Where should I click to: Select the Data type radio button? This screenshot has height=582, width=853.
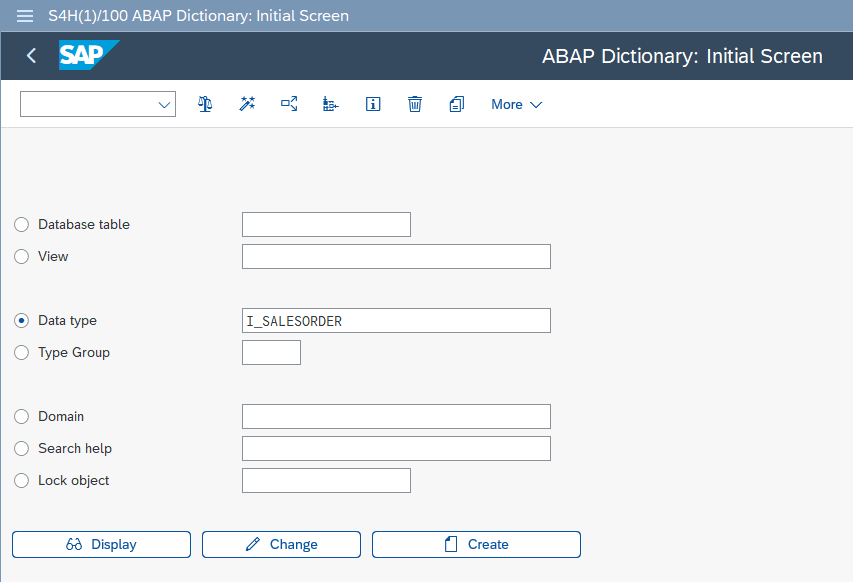click(x=21, y=321)
